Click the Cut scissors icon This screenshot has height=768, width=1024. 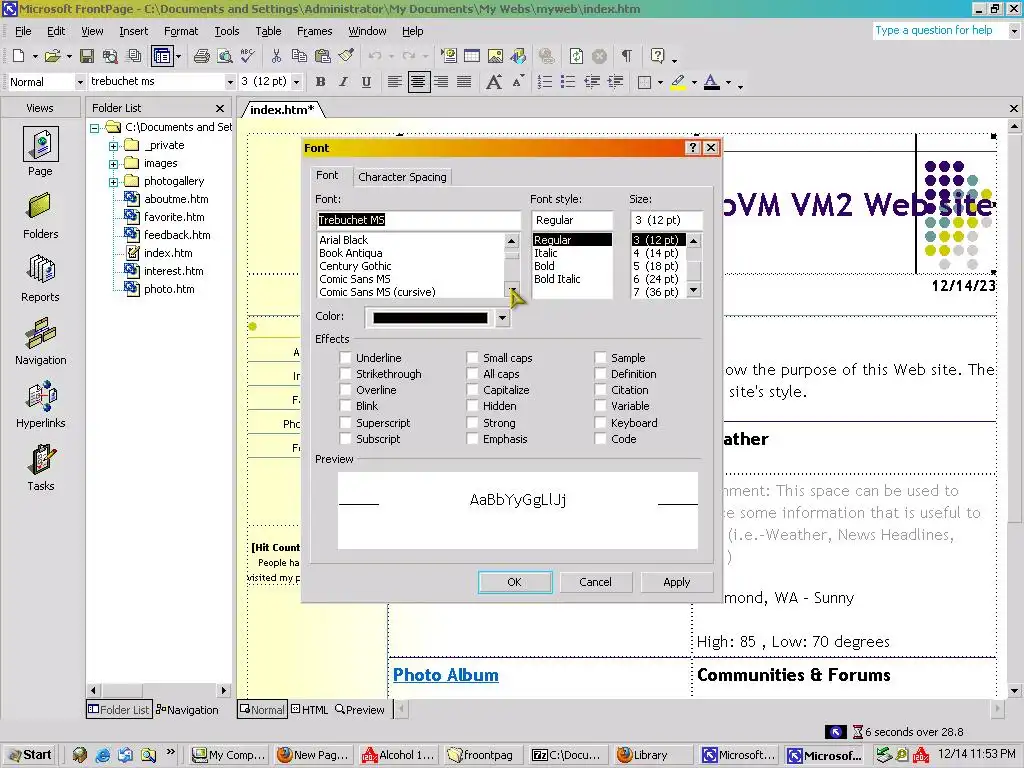[276, 56]
